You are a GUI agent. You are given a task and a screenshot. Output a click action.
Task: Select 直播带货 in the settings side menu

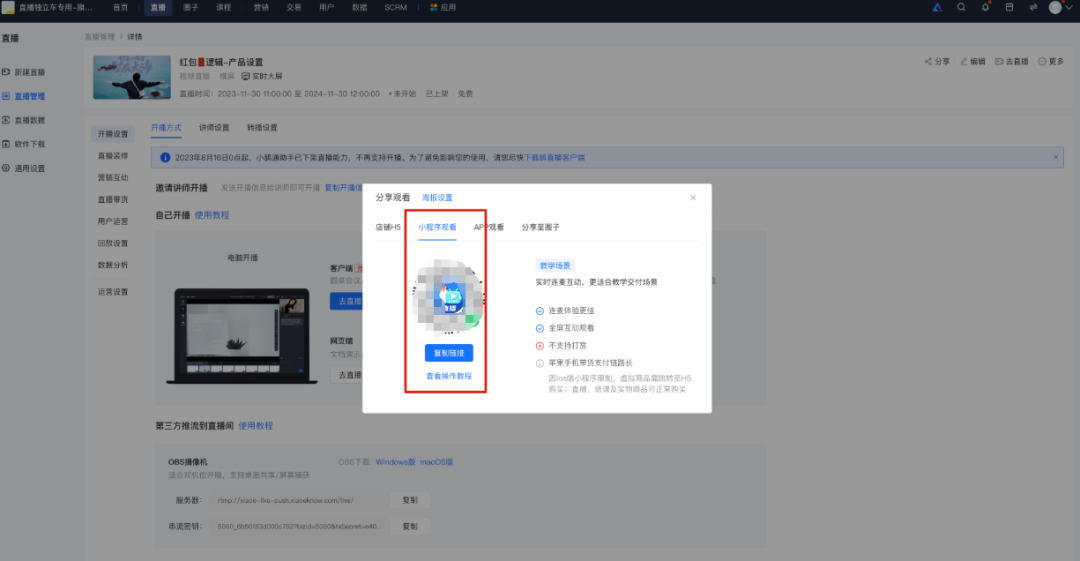point(112,200)
